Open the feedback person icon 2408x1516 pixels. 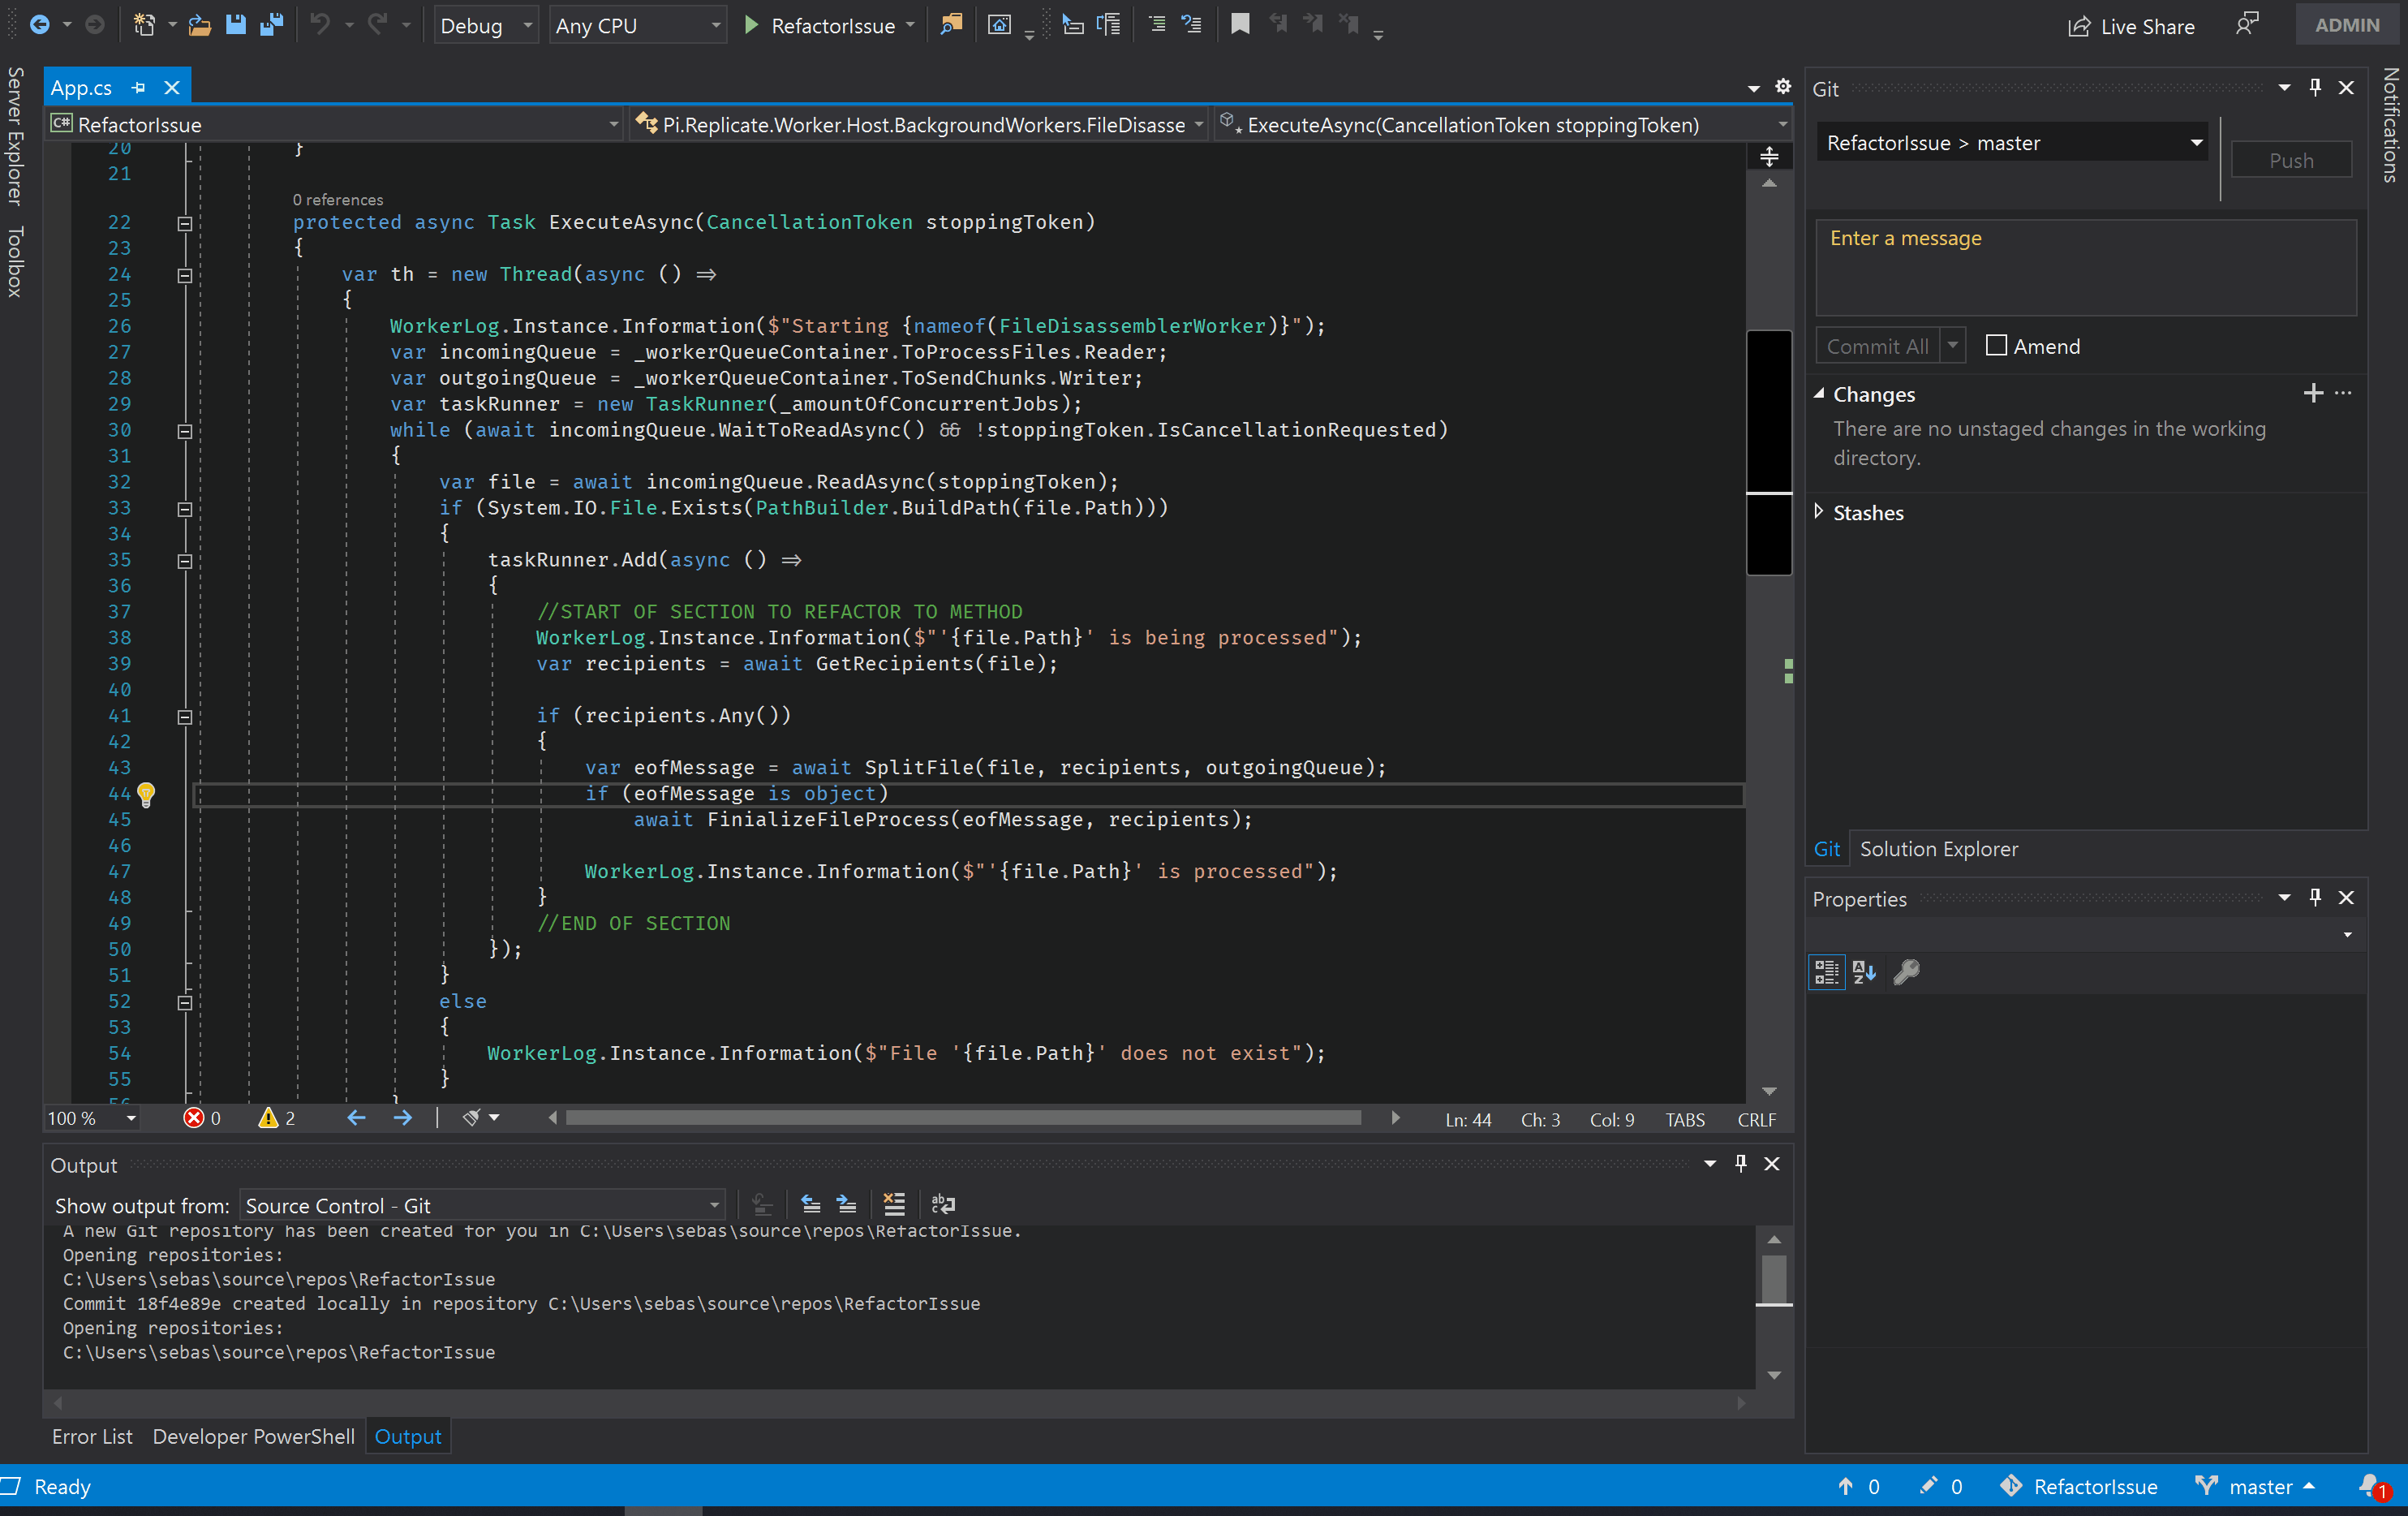pyautogui.click(x=2247, y=25)
